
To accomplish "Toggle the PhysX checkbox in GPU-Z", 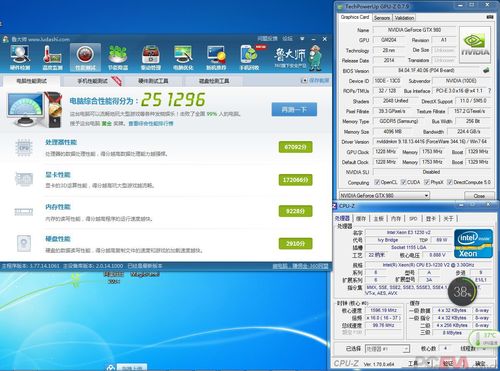I will point(427,182).
